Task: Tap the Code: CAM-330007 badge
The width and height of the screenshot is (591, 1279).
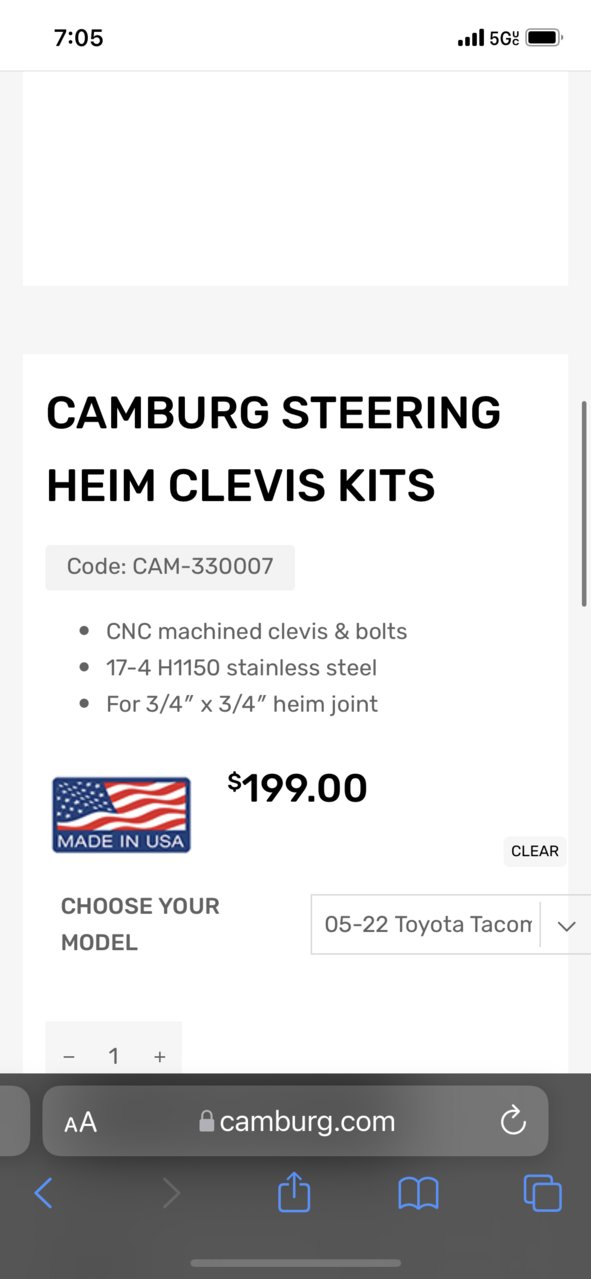Action: [x=170, y=567]
